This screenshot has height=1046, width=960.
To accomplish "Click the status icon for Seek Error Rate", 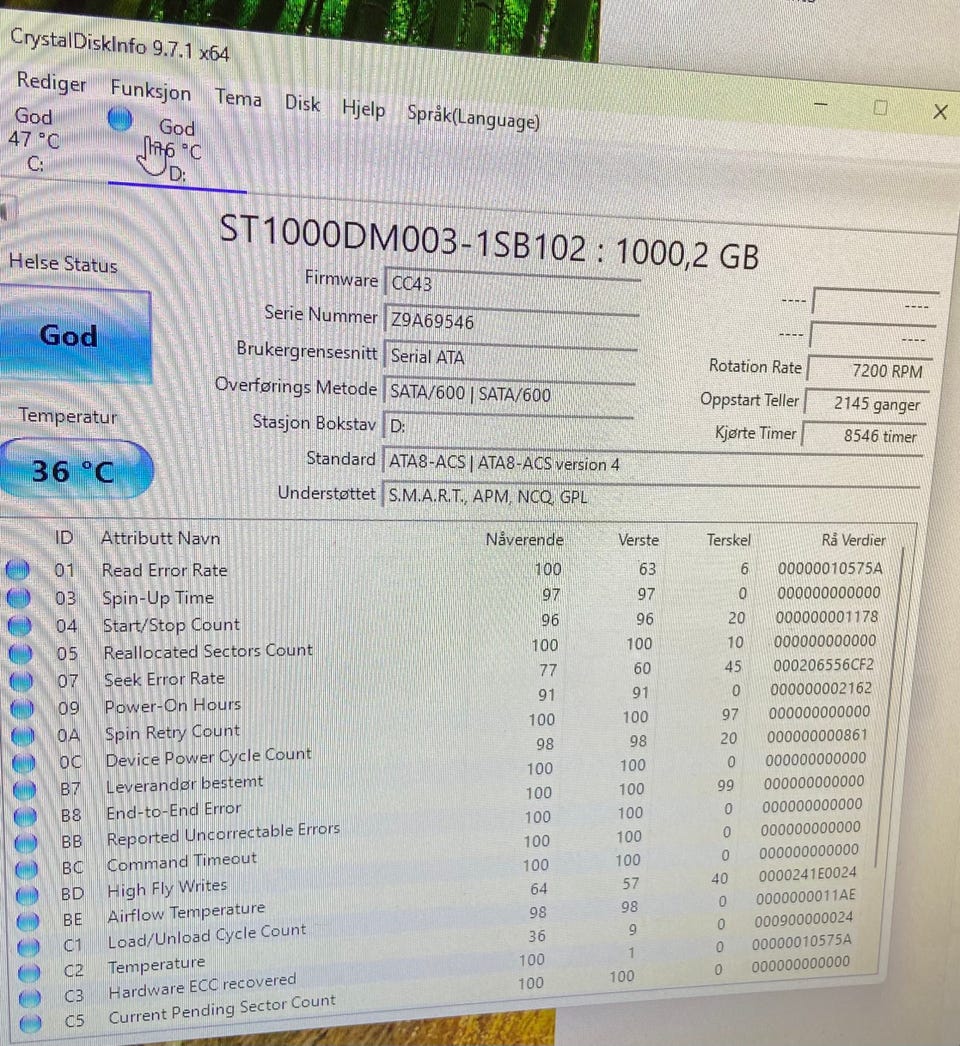I will tap(21, 680).
